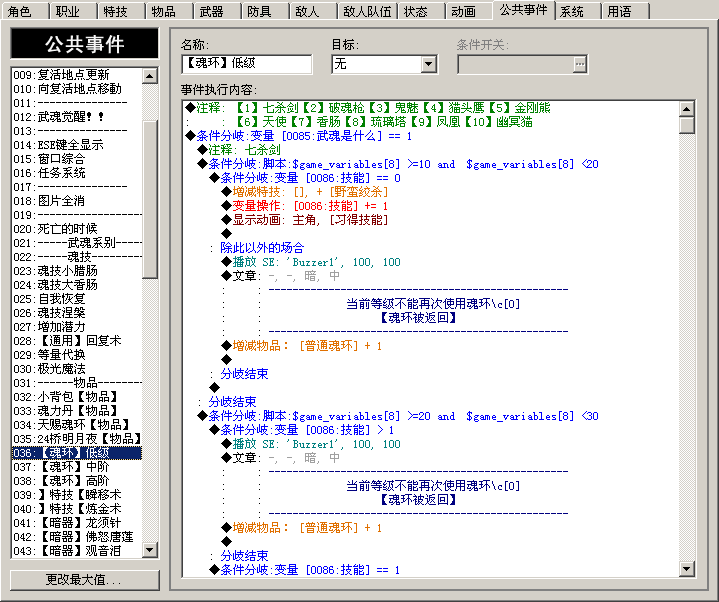Select event 026:魂技涅槃

77,313
